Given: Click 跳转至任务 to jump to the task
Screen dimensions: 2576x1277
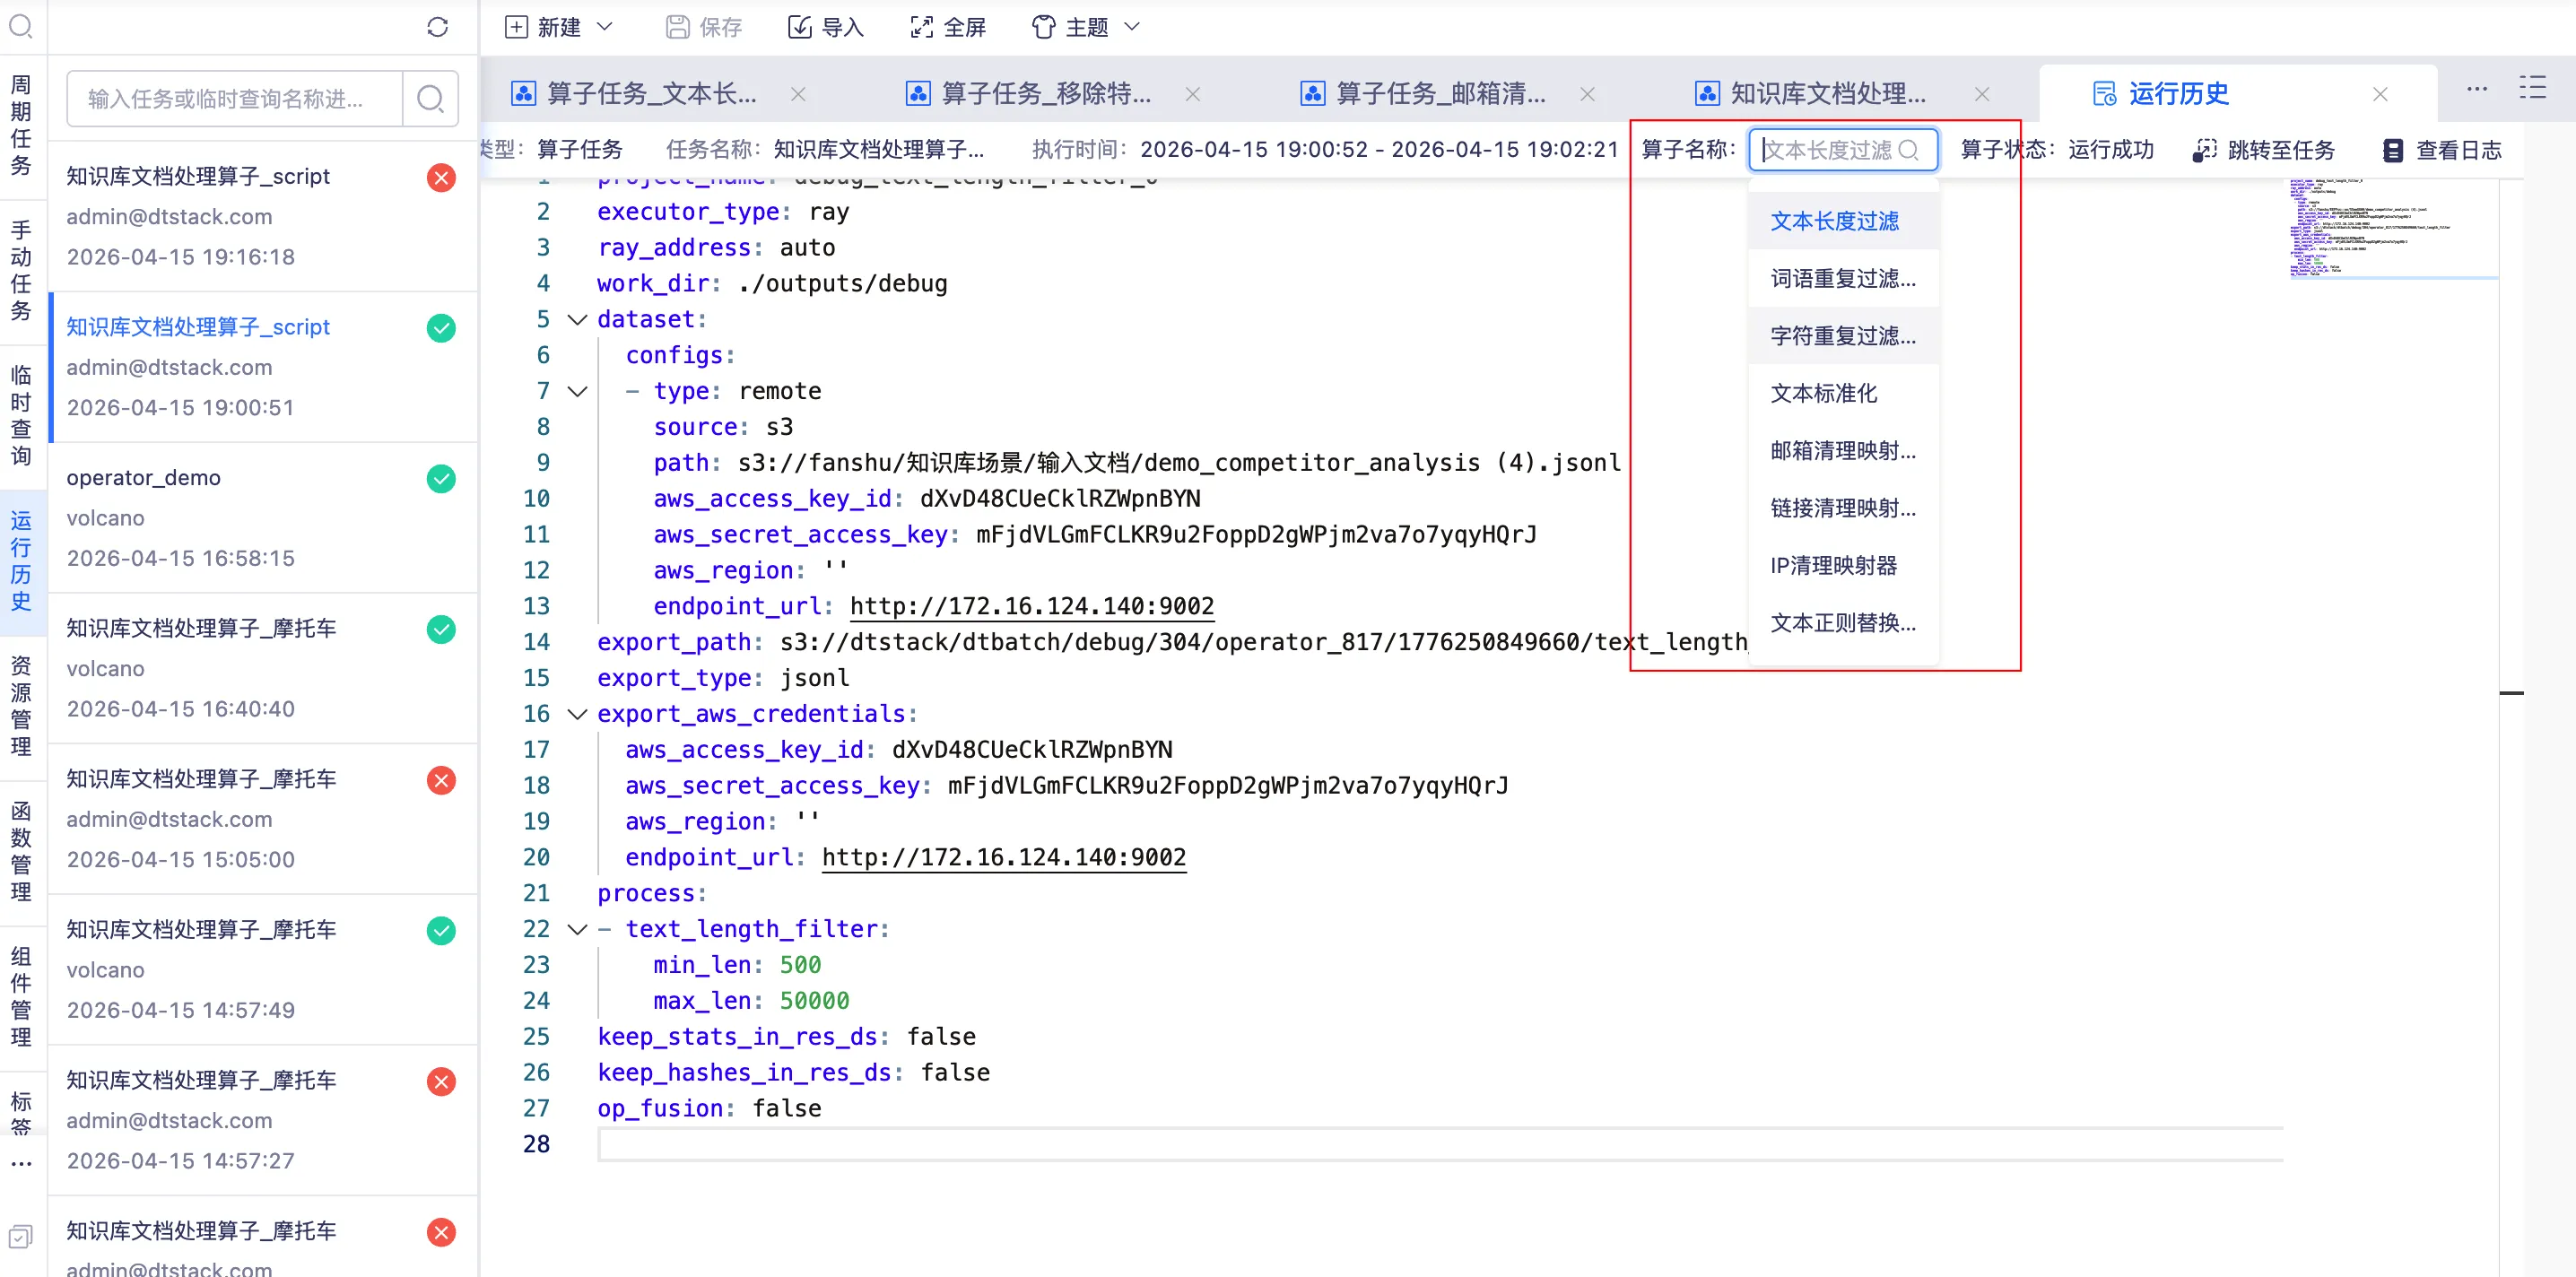Looking at the screenshot, I should (2264, 150).
